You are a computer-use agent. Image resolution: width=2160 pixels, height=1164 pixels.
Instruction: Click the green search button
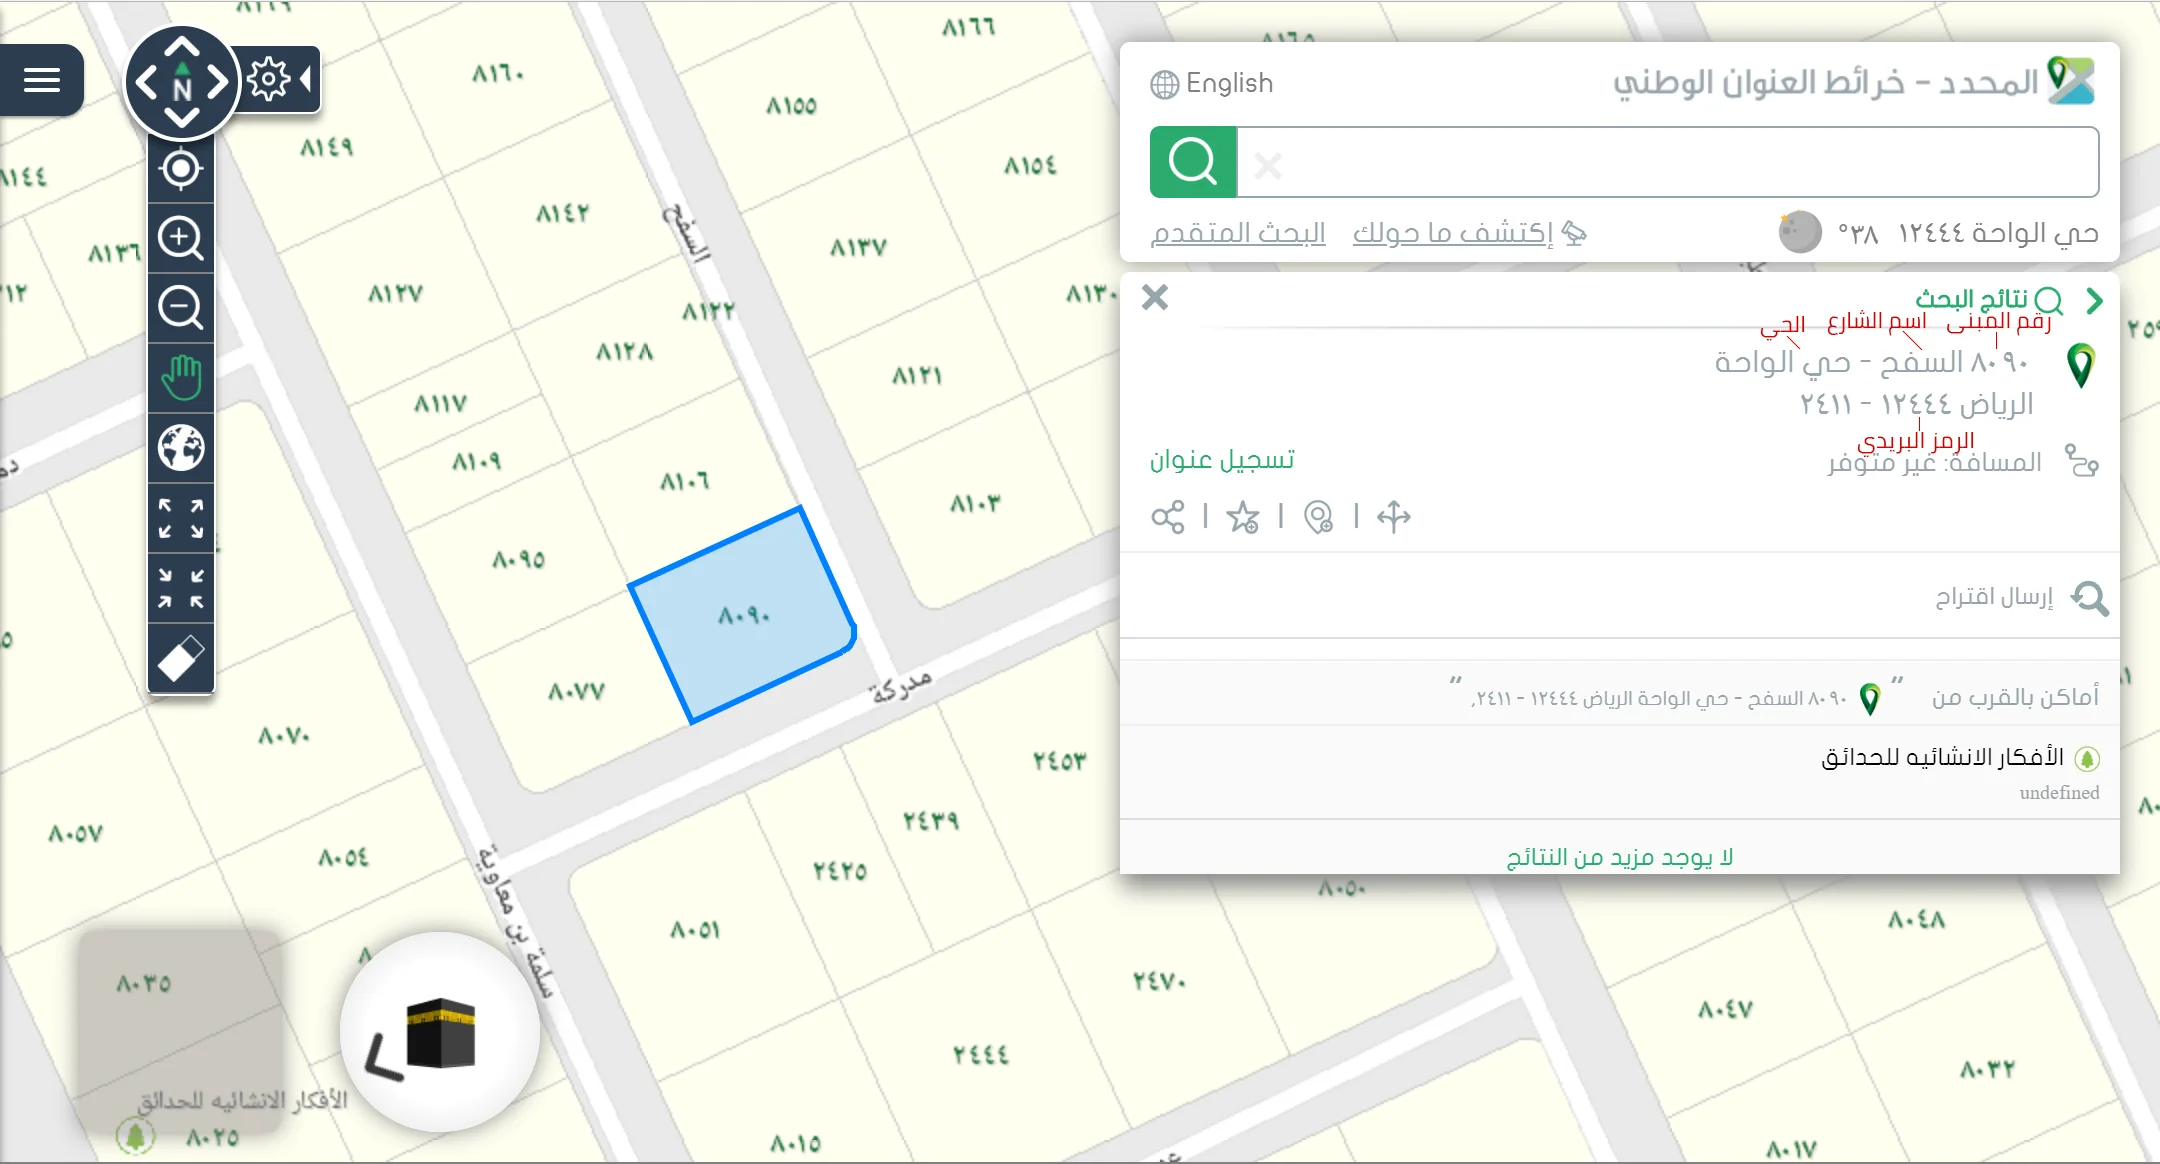click(1193, 162)
